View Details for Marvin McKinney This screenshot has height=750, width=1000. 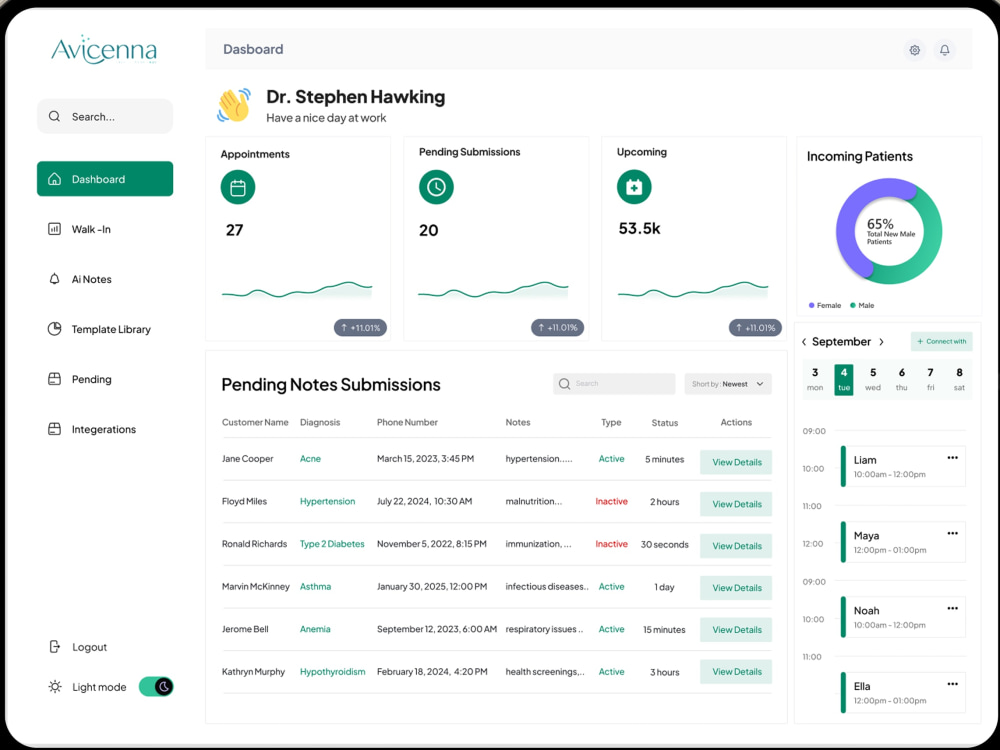coord(736,587)
